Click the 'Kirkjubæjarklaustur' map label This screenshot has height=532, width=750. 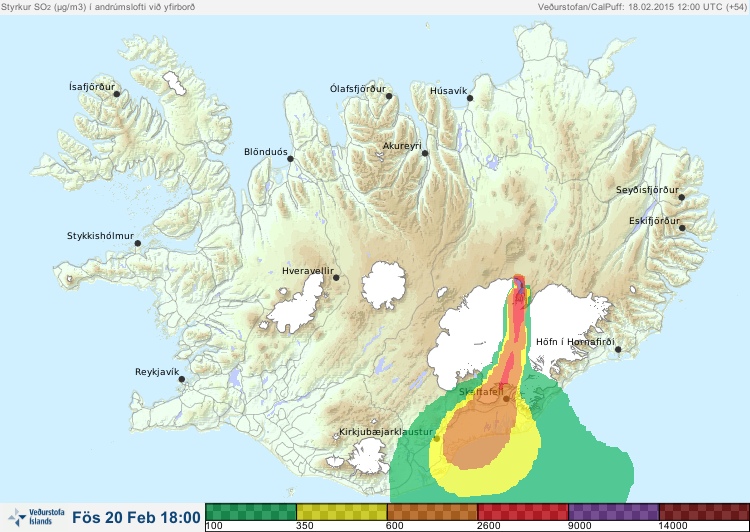pyautogui.click(x=386, y=432)
